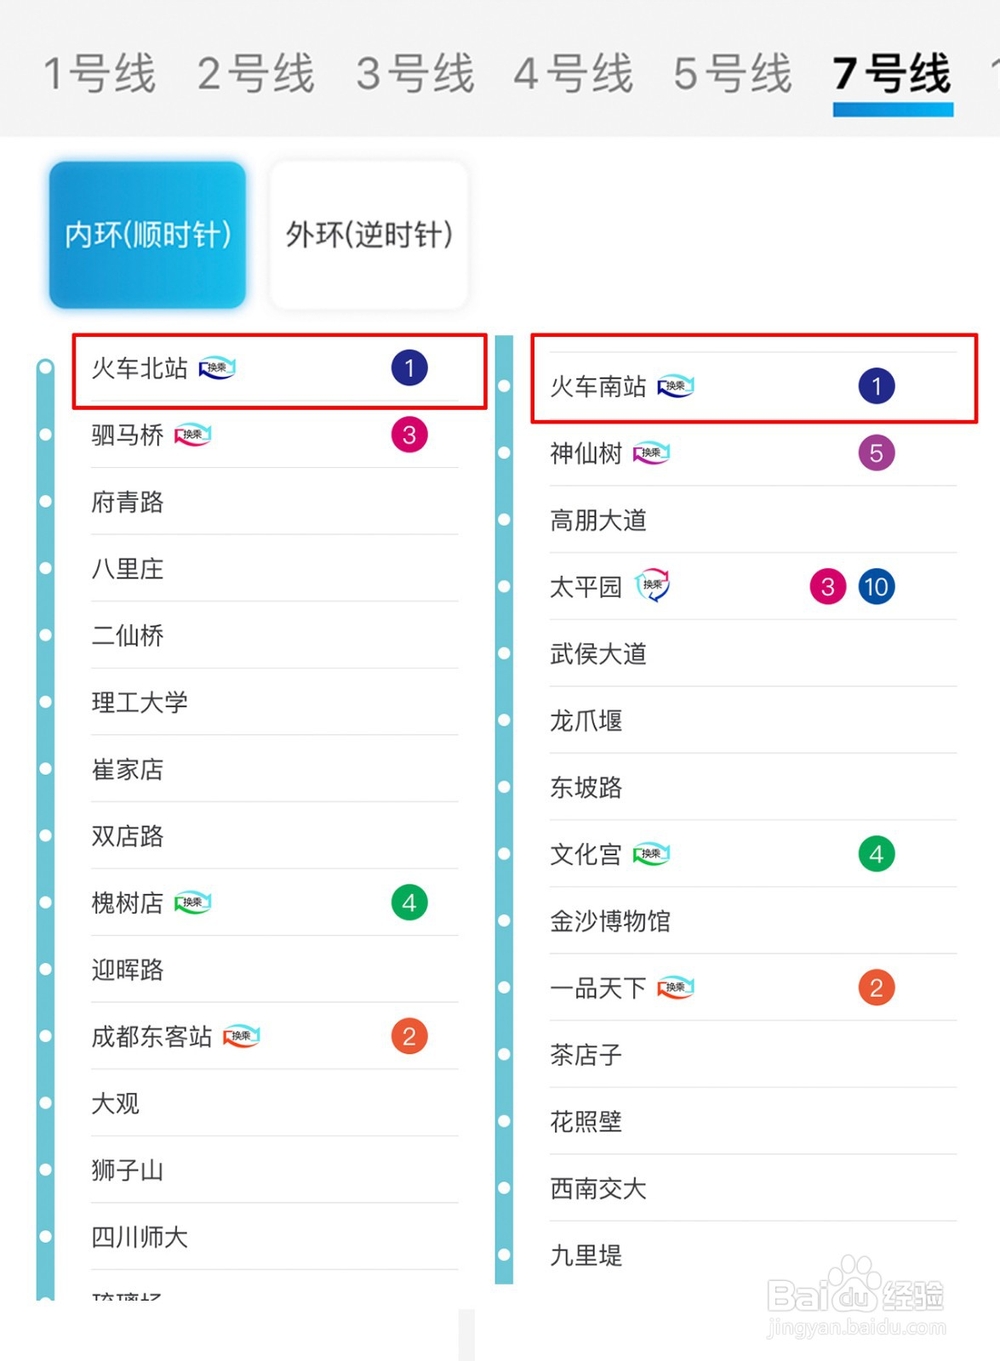The height and width of the screenshot is (1361, 1000).
Task: Select the 西南交大 station entry
Action: 752,1188
